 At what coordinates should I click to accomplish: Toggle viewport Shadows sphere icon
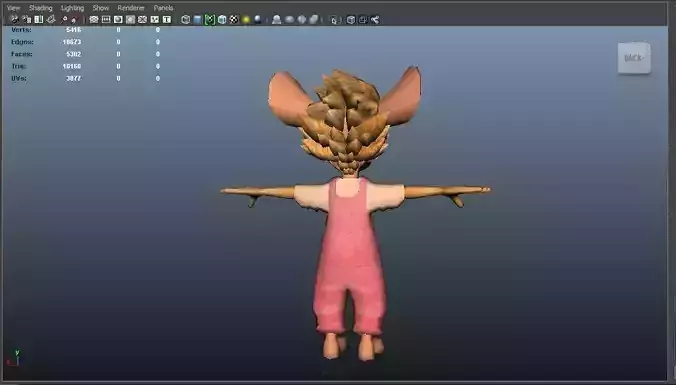pos(258,19)
